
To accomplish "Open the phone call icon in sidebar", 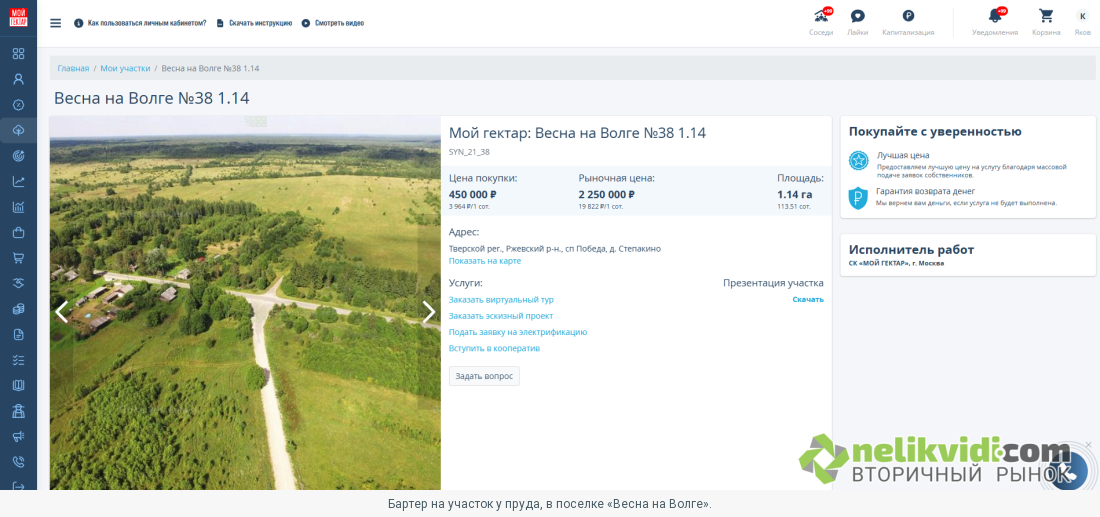I will (18, 462).
